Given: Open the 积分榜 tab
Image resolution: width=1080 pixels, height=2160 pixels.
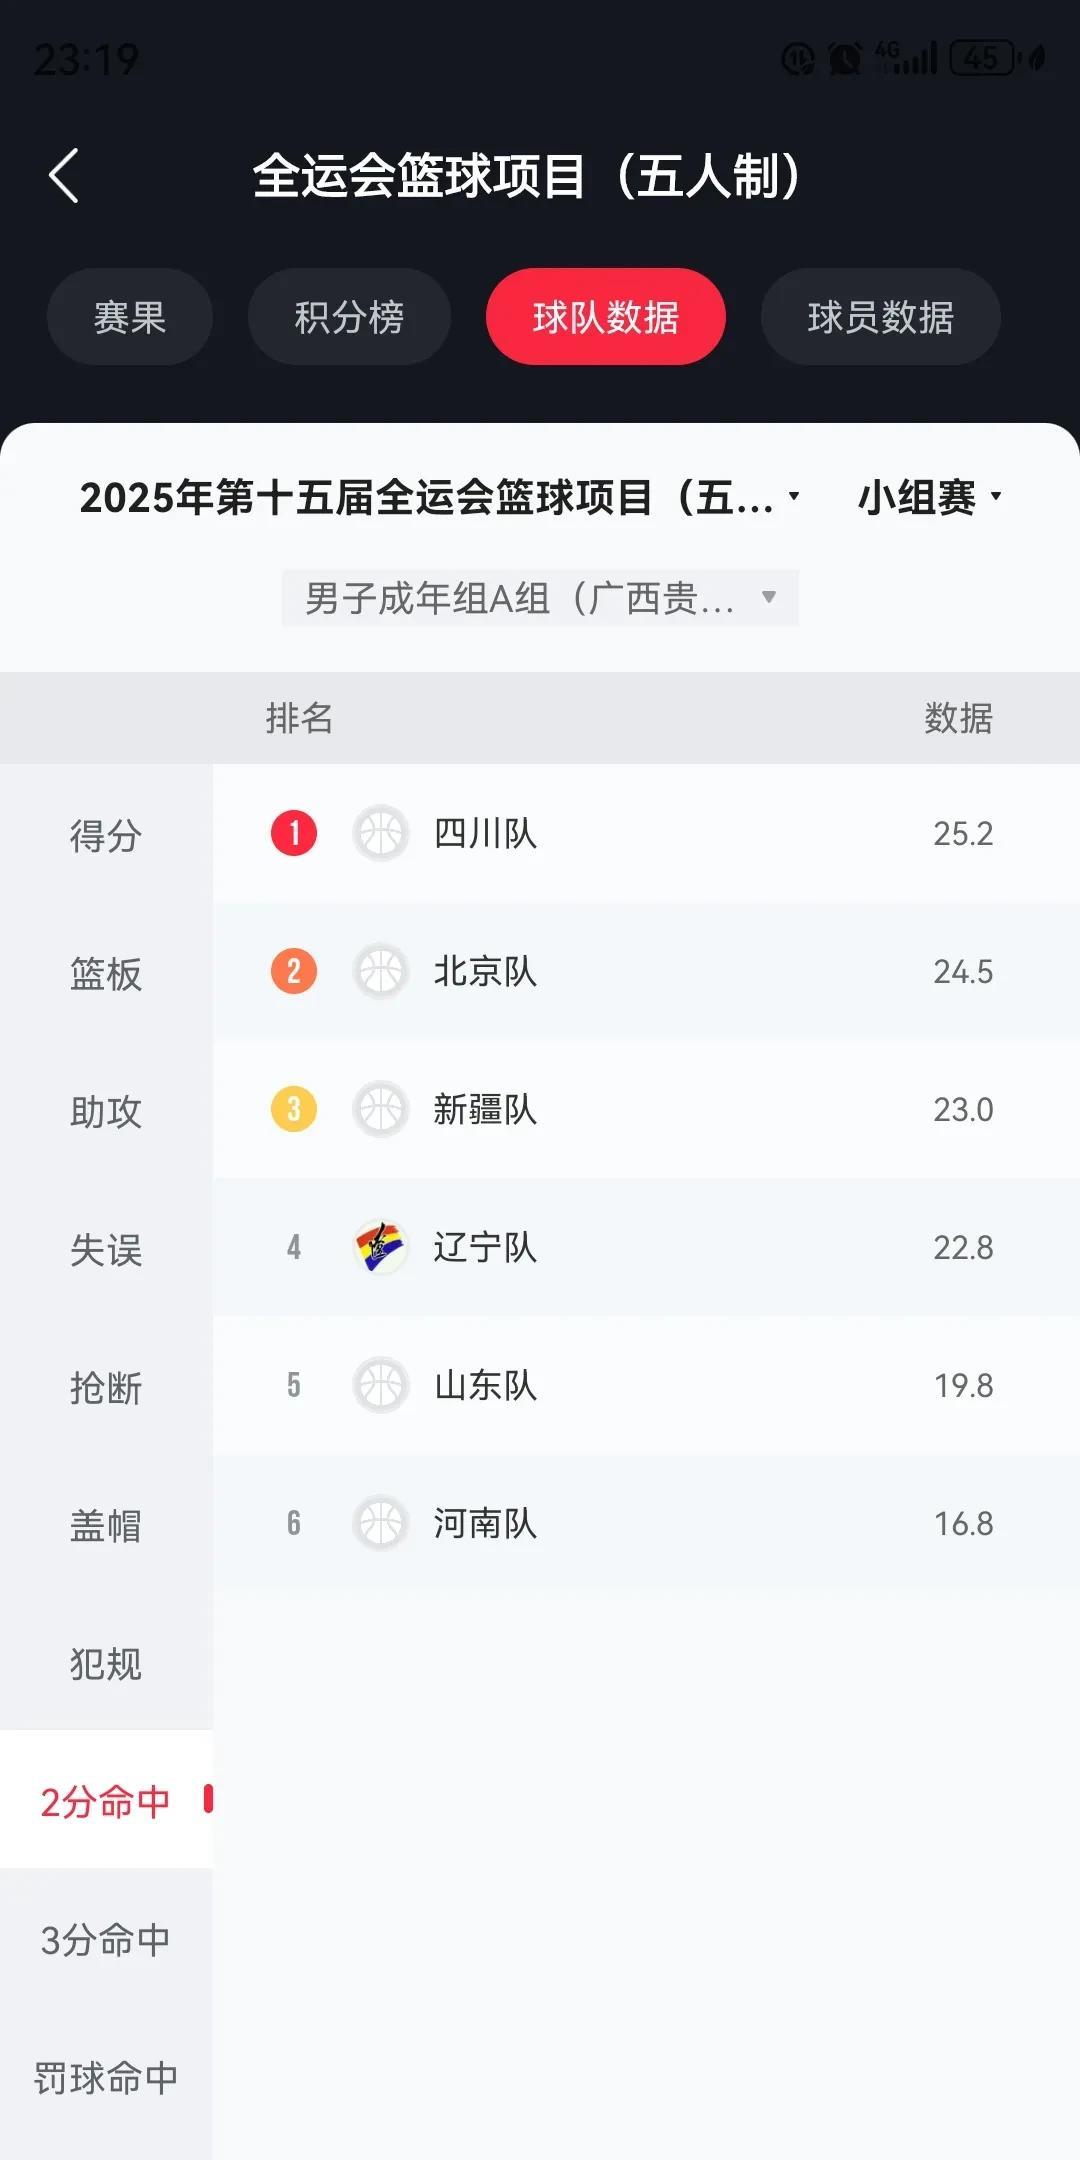Looking at the screenshot, I should [x=349, y=317].
